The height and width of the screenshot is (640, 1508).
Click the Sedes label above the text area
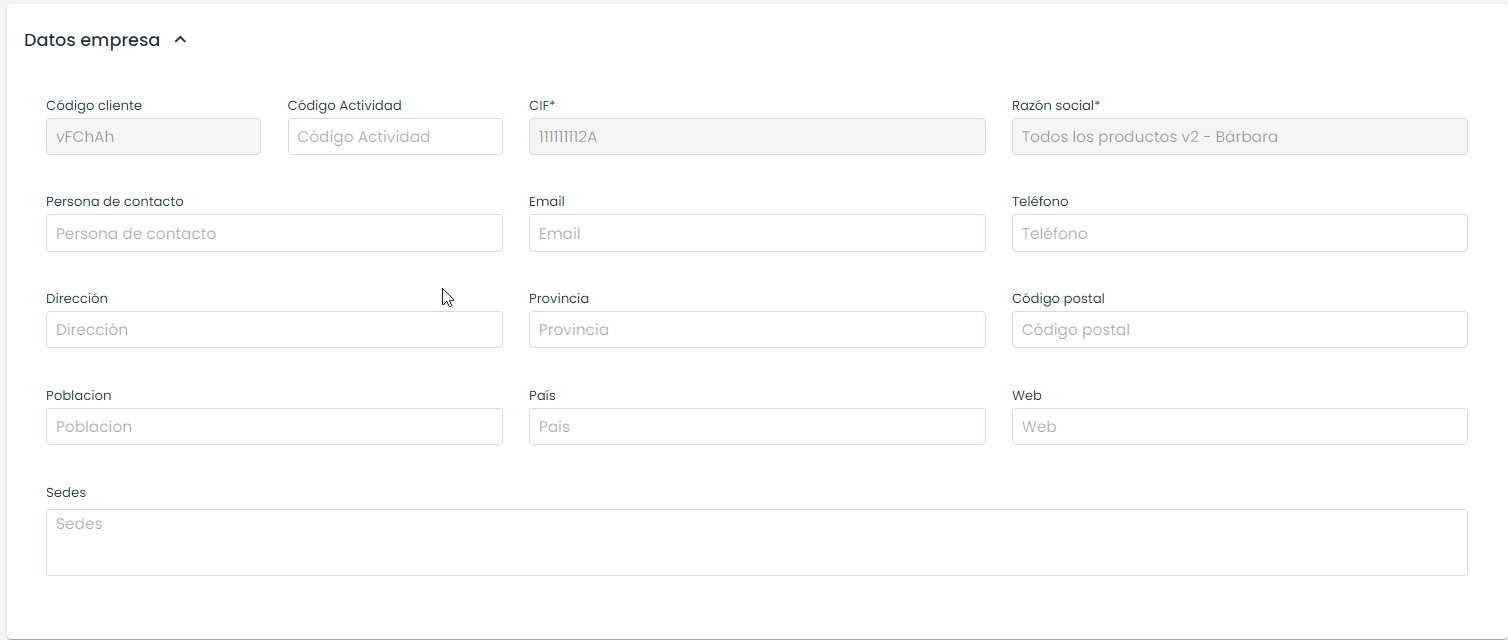(x=66, y=493)
